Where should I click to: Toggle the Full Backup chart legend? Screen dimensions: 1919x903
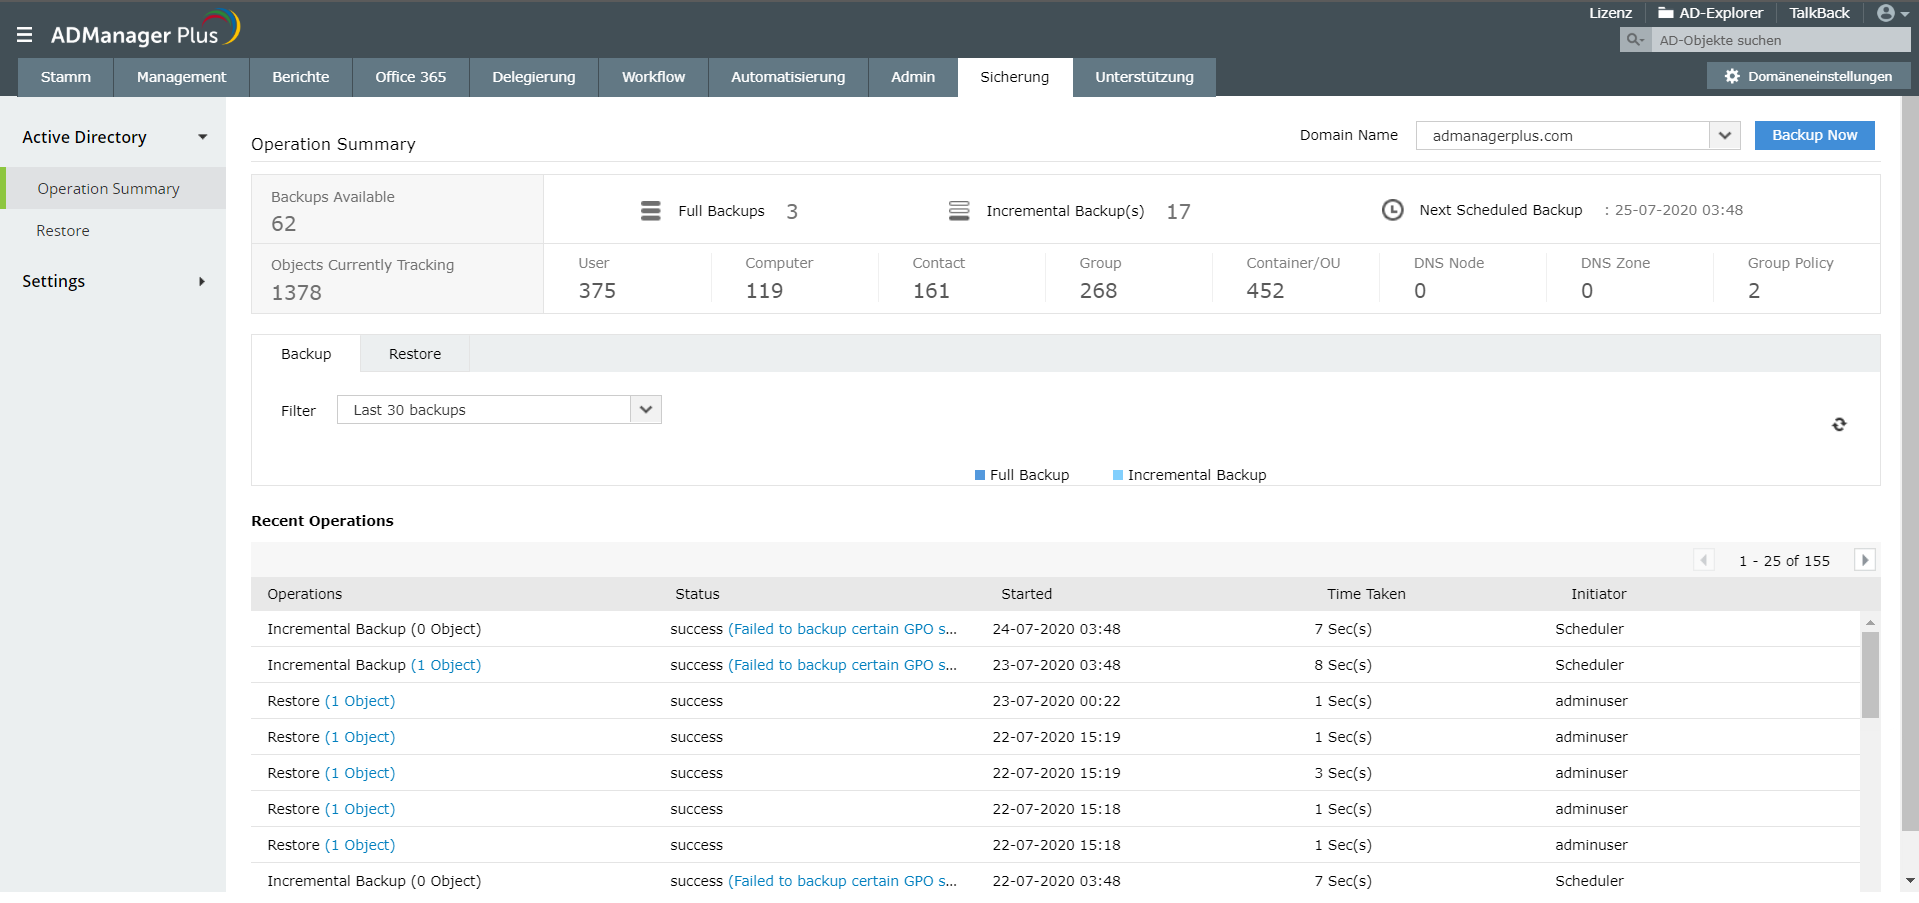(1021, 474)
